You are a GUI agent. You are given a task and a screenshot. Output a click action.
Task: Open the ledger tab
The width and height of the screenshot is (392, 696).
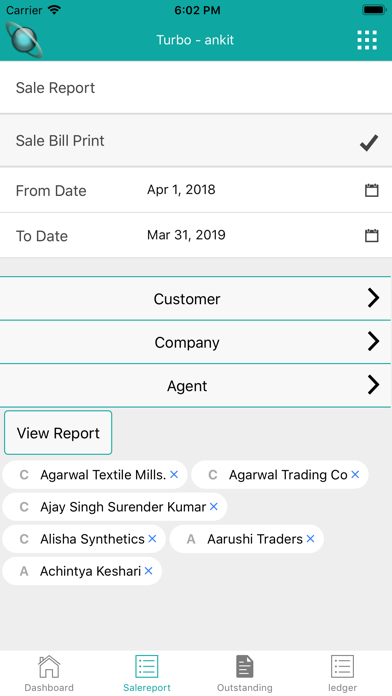click(x=342, y=673)
